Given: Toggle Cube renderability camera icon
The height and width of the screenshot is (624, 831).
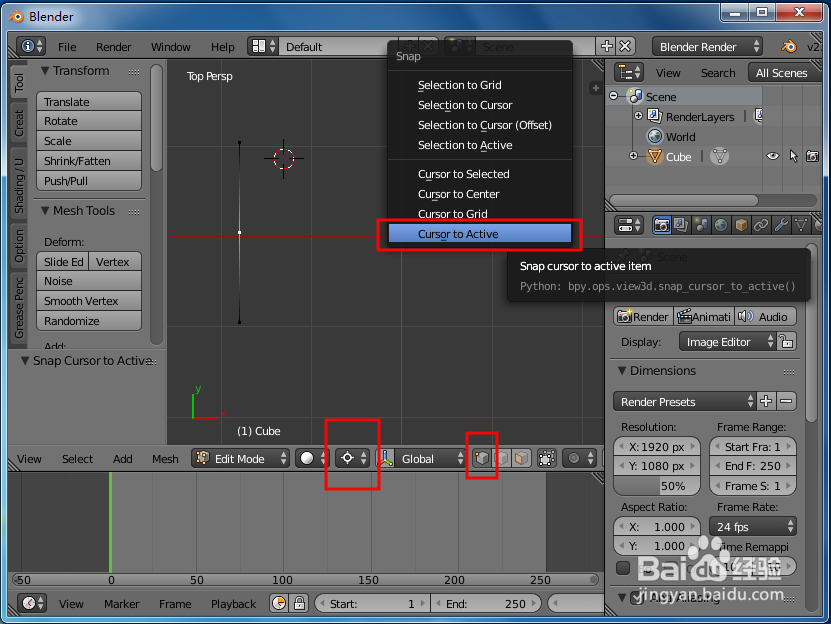Looking at the screenshot, I should pyautogui.click(x=812, y=156).
